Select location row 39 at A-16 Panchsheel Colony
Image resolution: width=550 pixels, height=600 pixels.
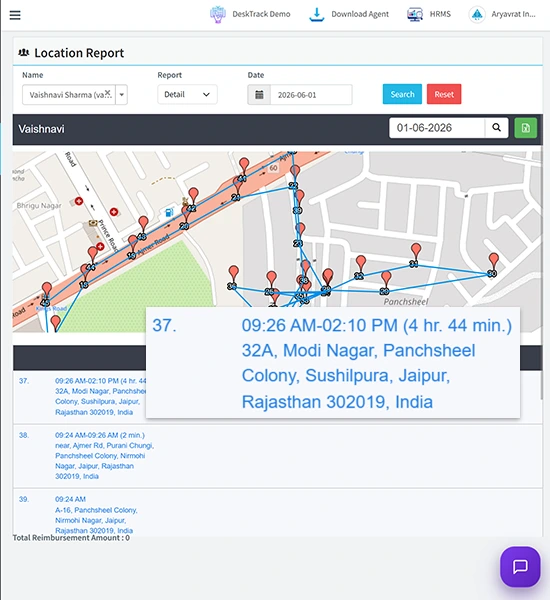pos(277,513)
